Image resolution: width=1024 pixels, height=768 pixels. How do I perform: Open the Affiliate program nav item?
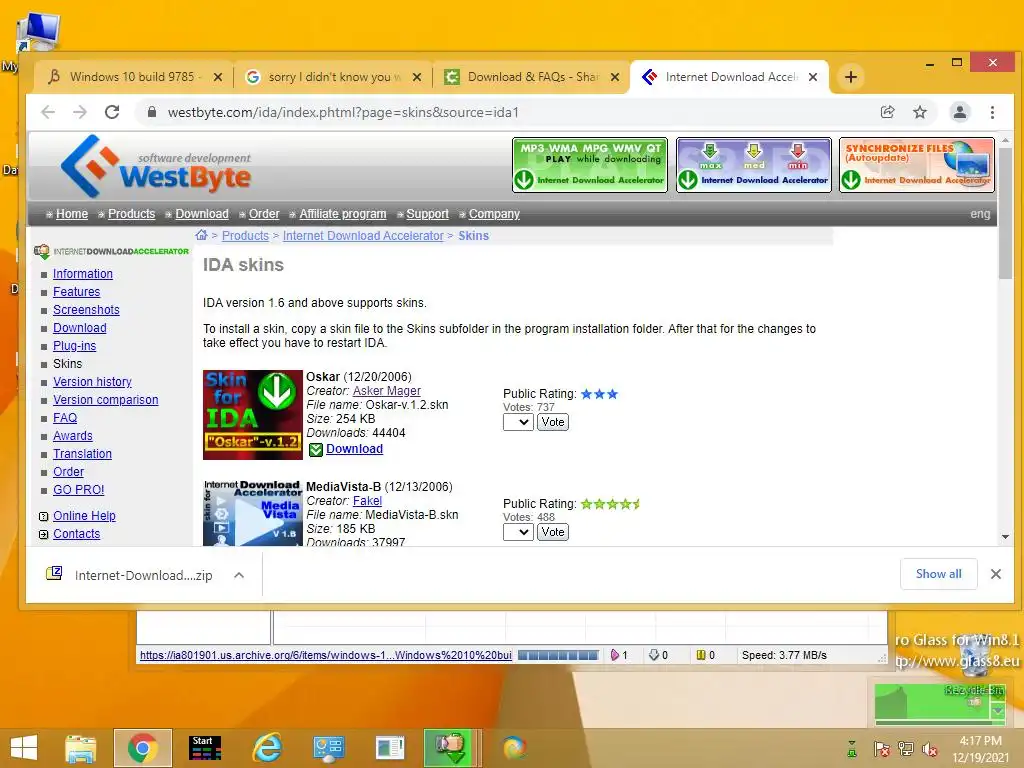coord(343,214)
